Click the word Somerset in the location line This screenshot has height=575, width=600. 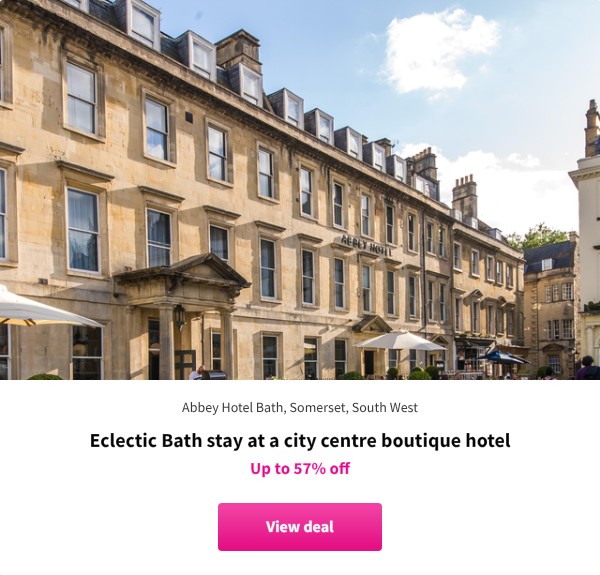coord(318,408)
